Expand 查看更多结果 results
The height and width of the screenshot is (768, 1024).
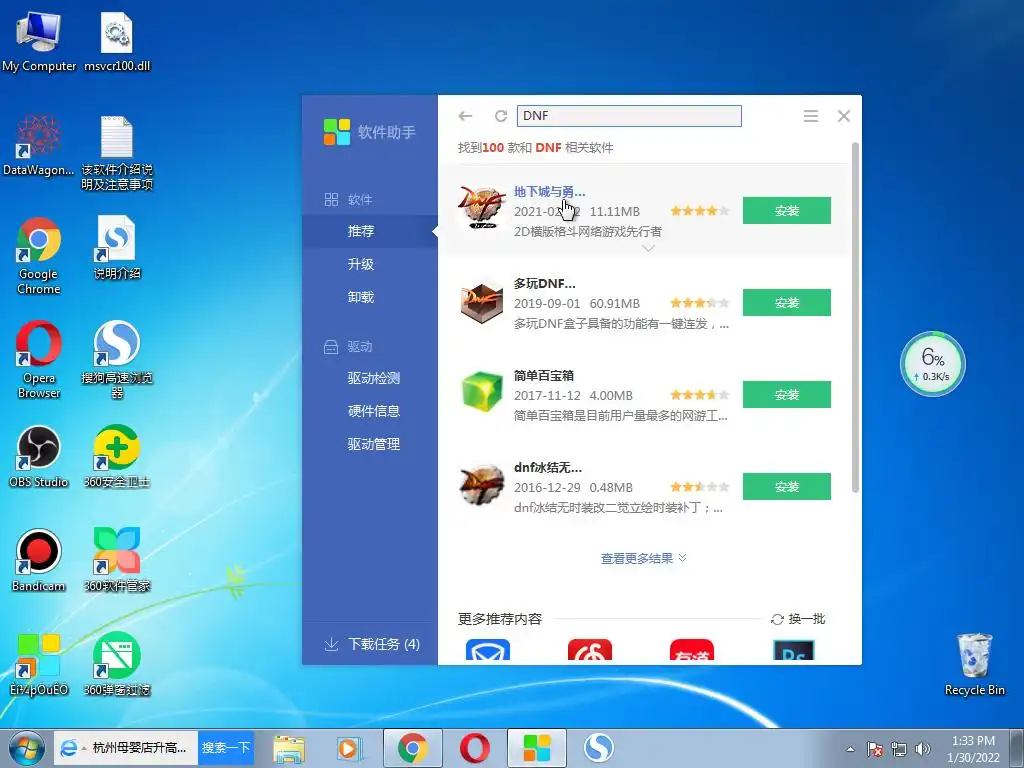(643, 558)
